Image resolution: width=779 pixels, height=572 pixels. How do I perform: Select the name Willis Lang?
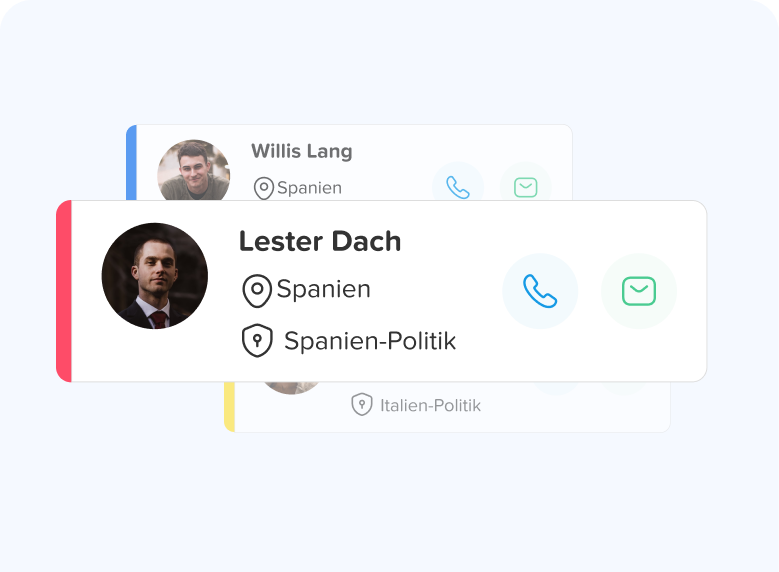302,151
